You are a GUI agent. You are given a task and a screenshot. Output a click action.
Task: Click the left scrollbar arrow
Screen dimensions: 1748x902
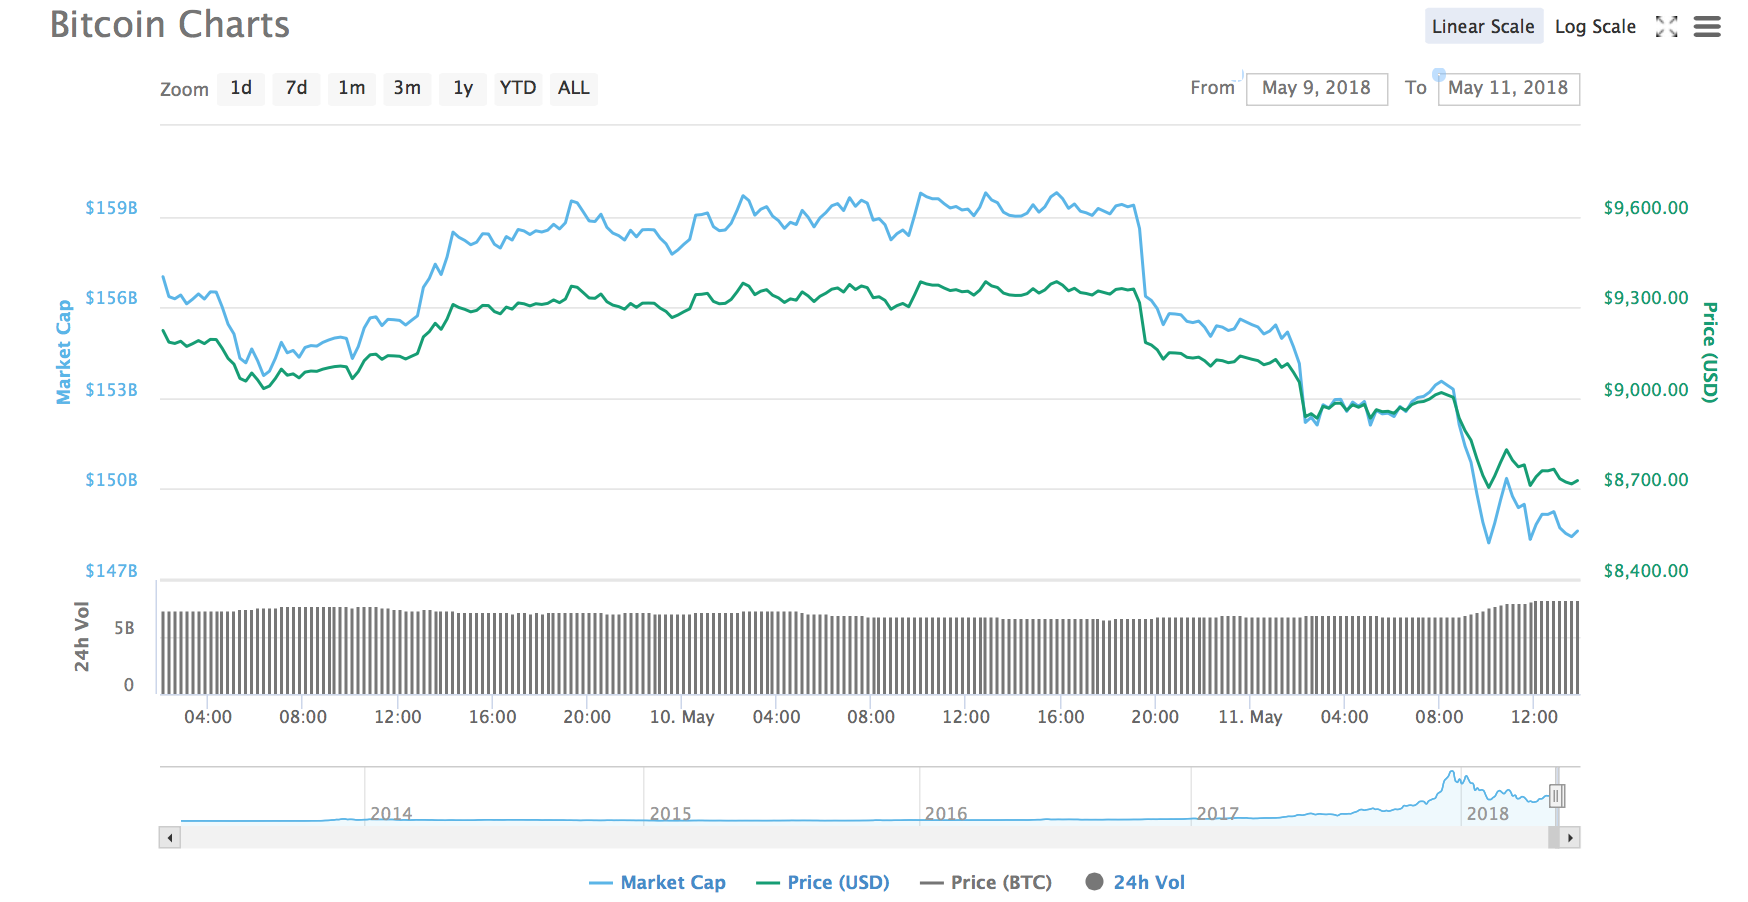pyautogui.click(x=170, y=838)
